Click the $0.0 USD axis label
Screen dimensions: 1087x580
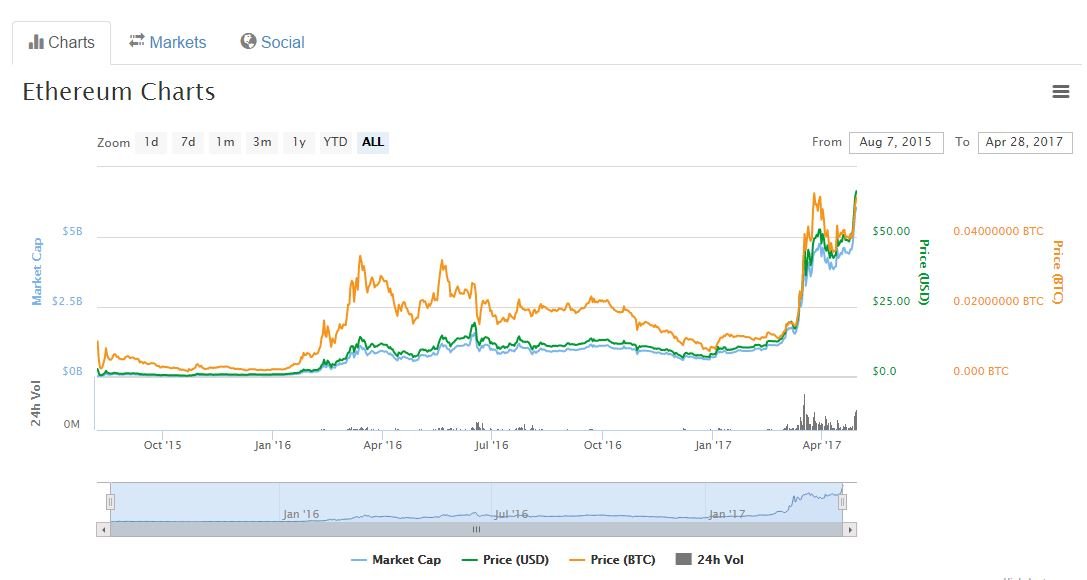(885, 371)
